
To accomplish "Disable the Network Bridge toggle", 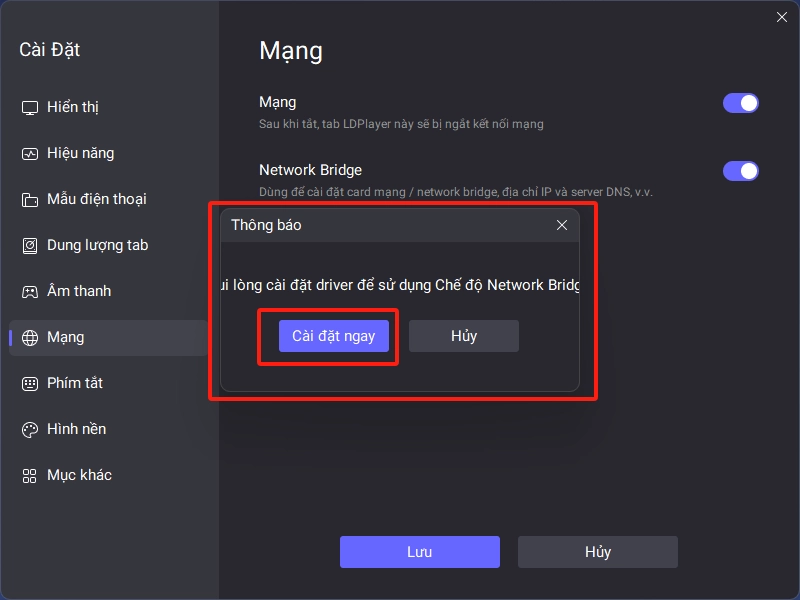I will point(740,171).
